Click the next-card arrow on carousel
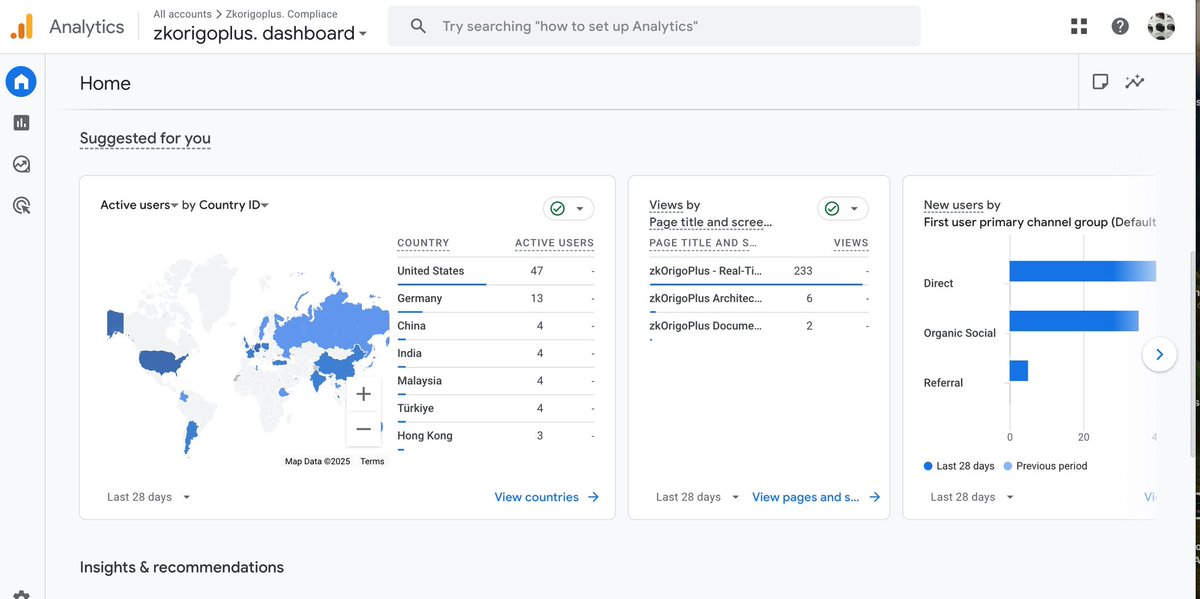The image size is (1200, 599). click(x=1159, y=354)
